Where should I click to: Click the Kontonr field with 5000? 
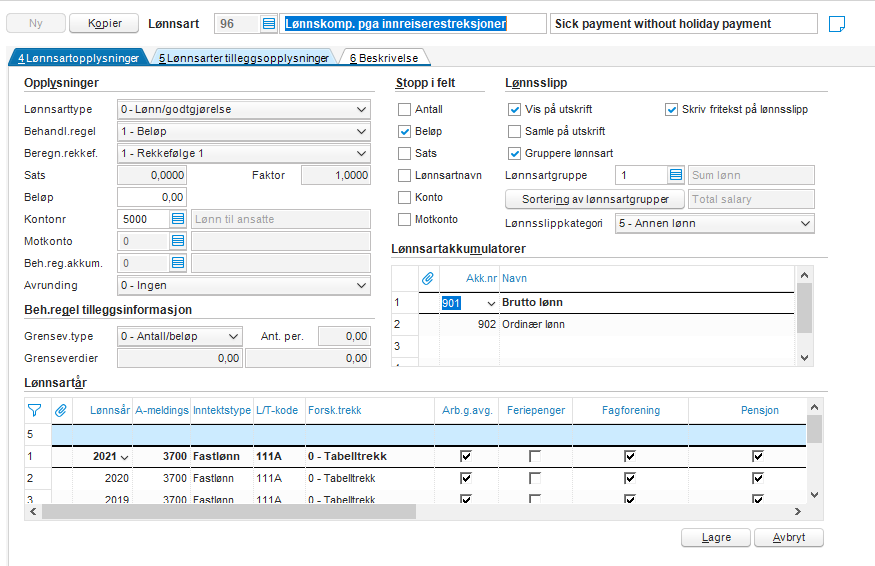143,219
